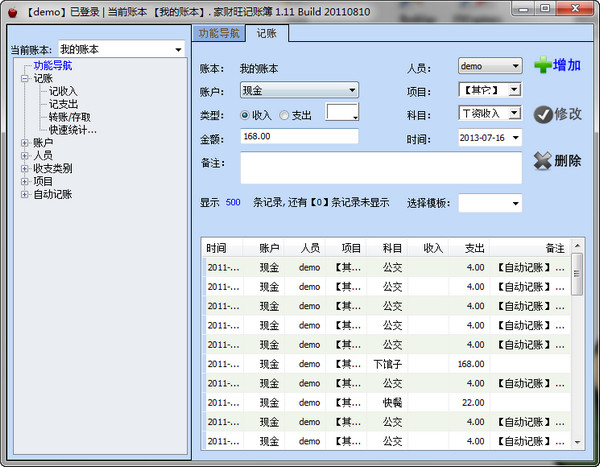600x467 pixels.
Task: Sort by the 支出 column header
Action: [470, 248]
